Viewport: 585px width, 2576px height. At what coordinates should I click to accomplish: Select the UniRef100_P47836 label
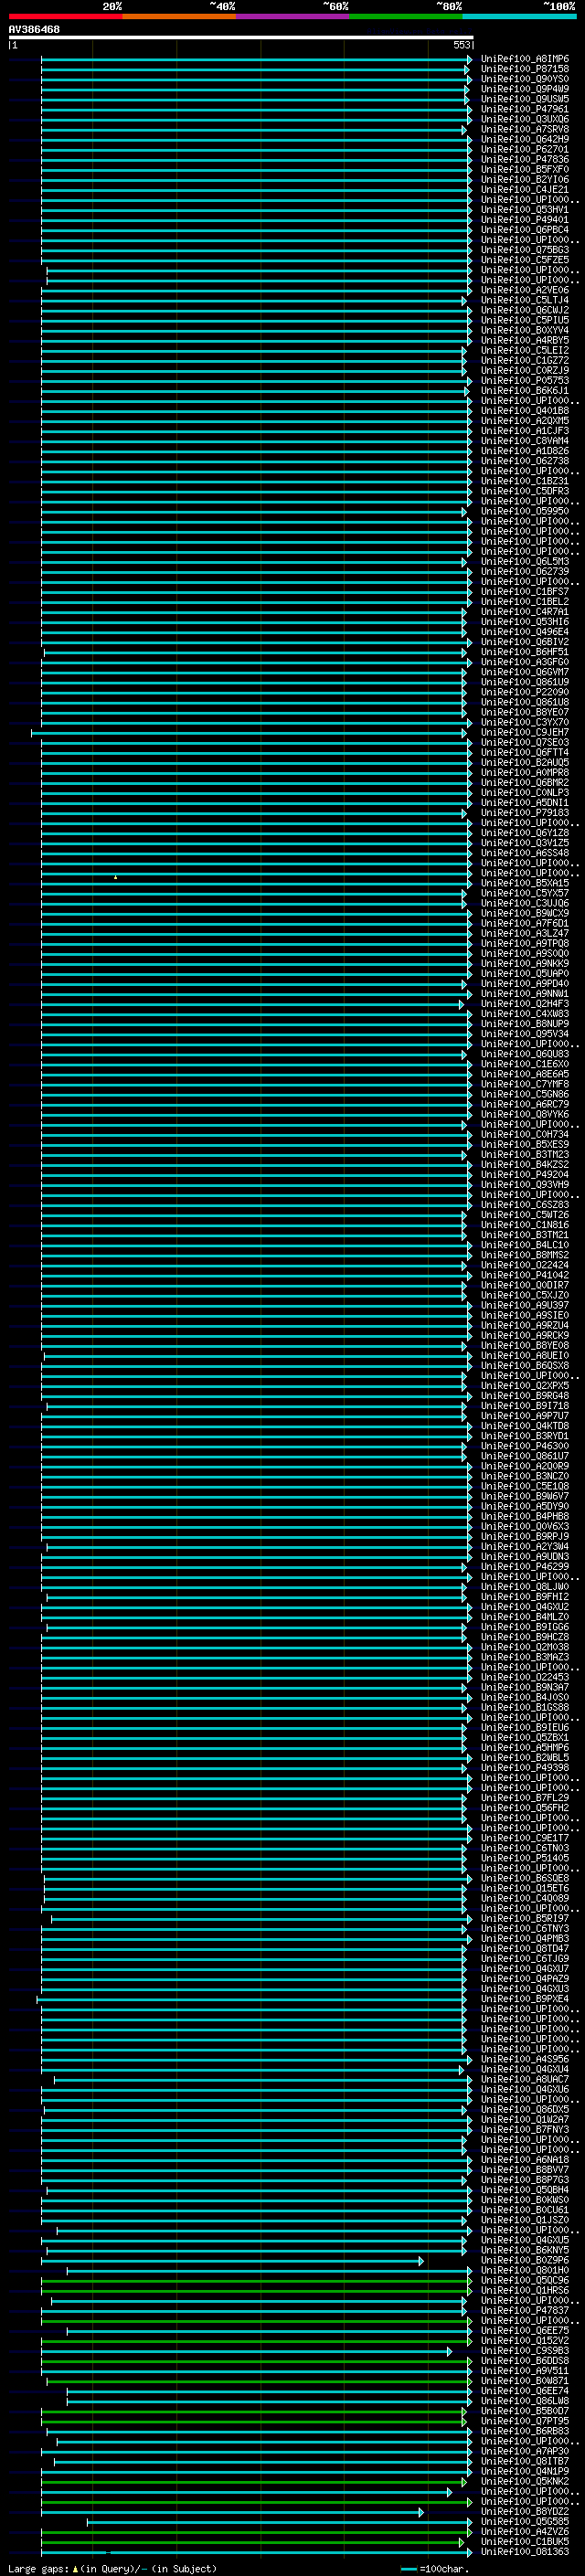525,159
